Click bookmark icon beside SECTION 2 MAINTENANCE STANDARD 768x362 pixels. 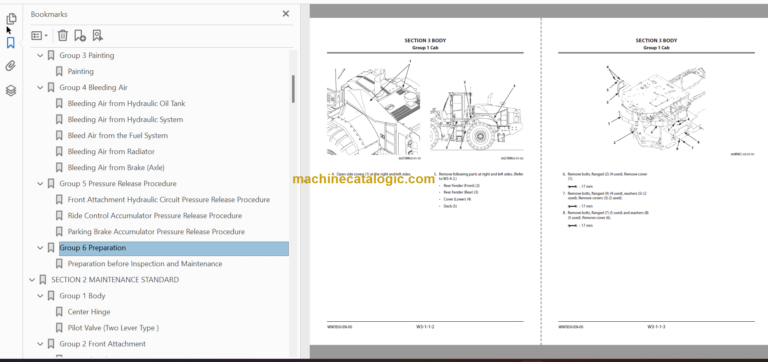[43, 280]
